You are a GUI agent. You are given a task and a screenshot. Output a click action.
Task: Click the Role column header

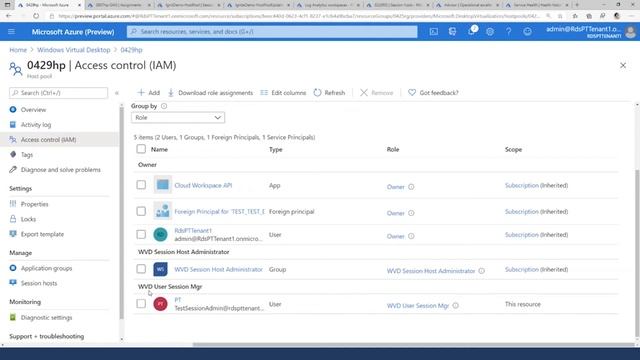pyautogui.click(x=393, y=149)
